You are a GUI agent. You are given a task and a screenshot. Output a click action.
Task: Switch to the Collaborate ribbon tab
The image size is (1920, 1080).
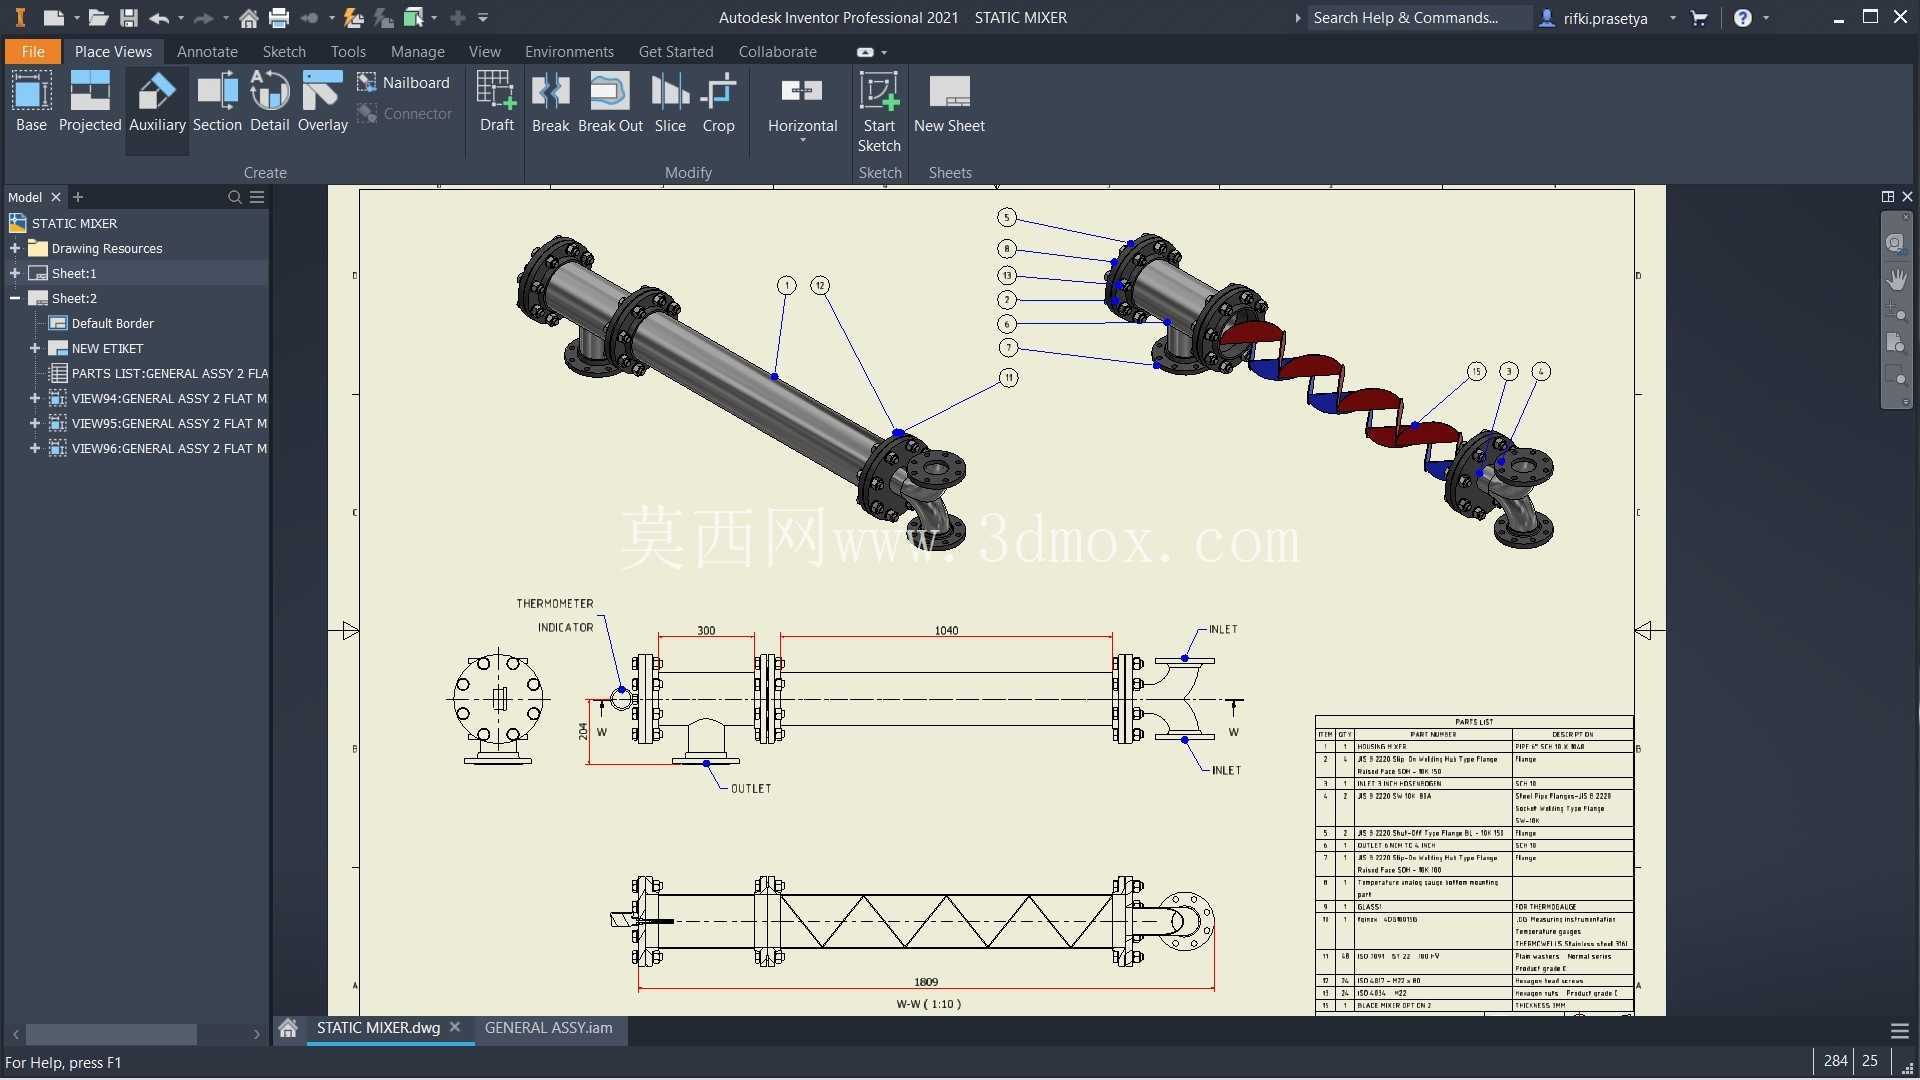coord(777,51)
